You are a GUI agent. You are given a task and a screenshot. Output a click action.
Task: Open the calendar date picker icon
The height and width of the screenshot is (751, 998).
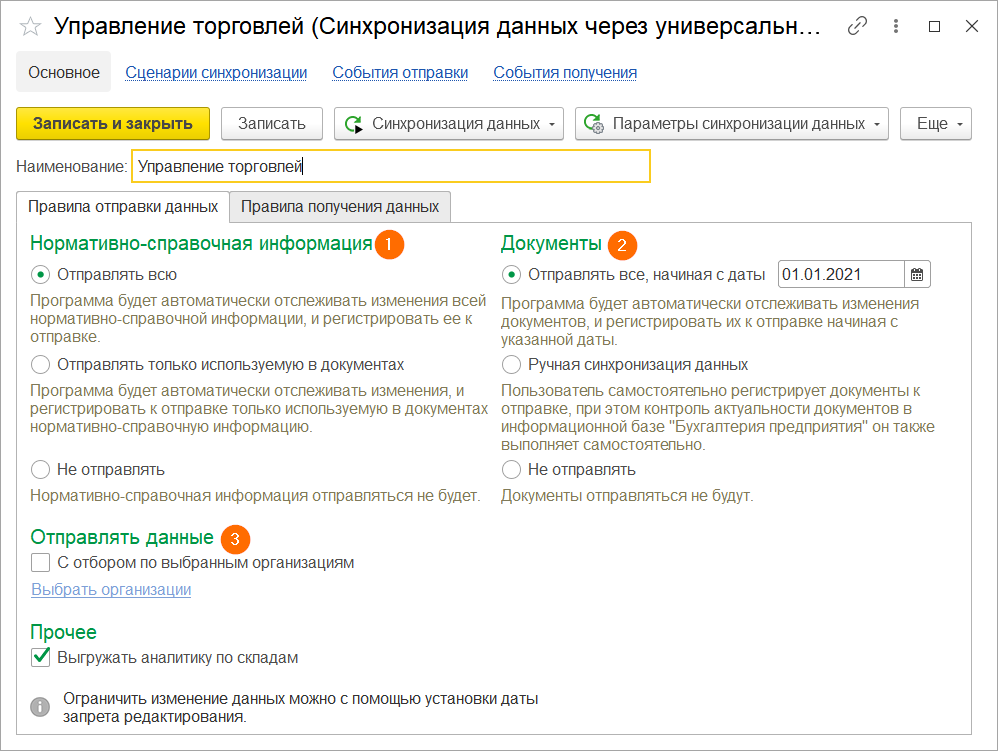coord(917,273)
